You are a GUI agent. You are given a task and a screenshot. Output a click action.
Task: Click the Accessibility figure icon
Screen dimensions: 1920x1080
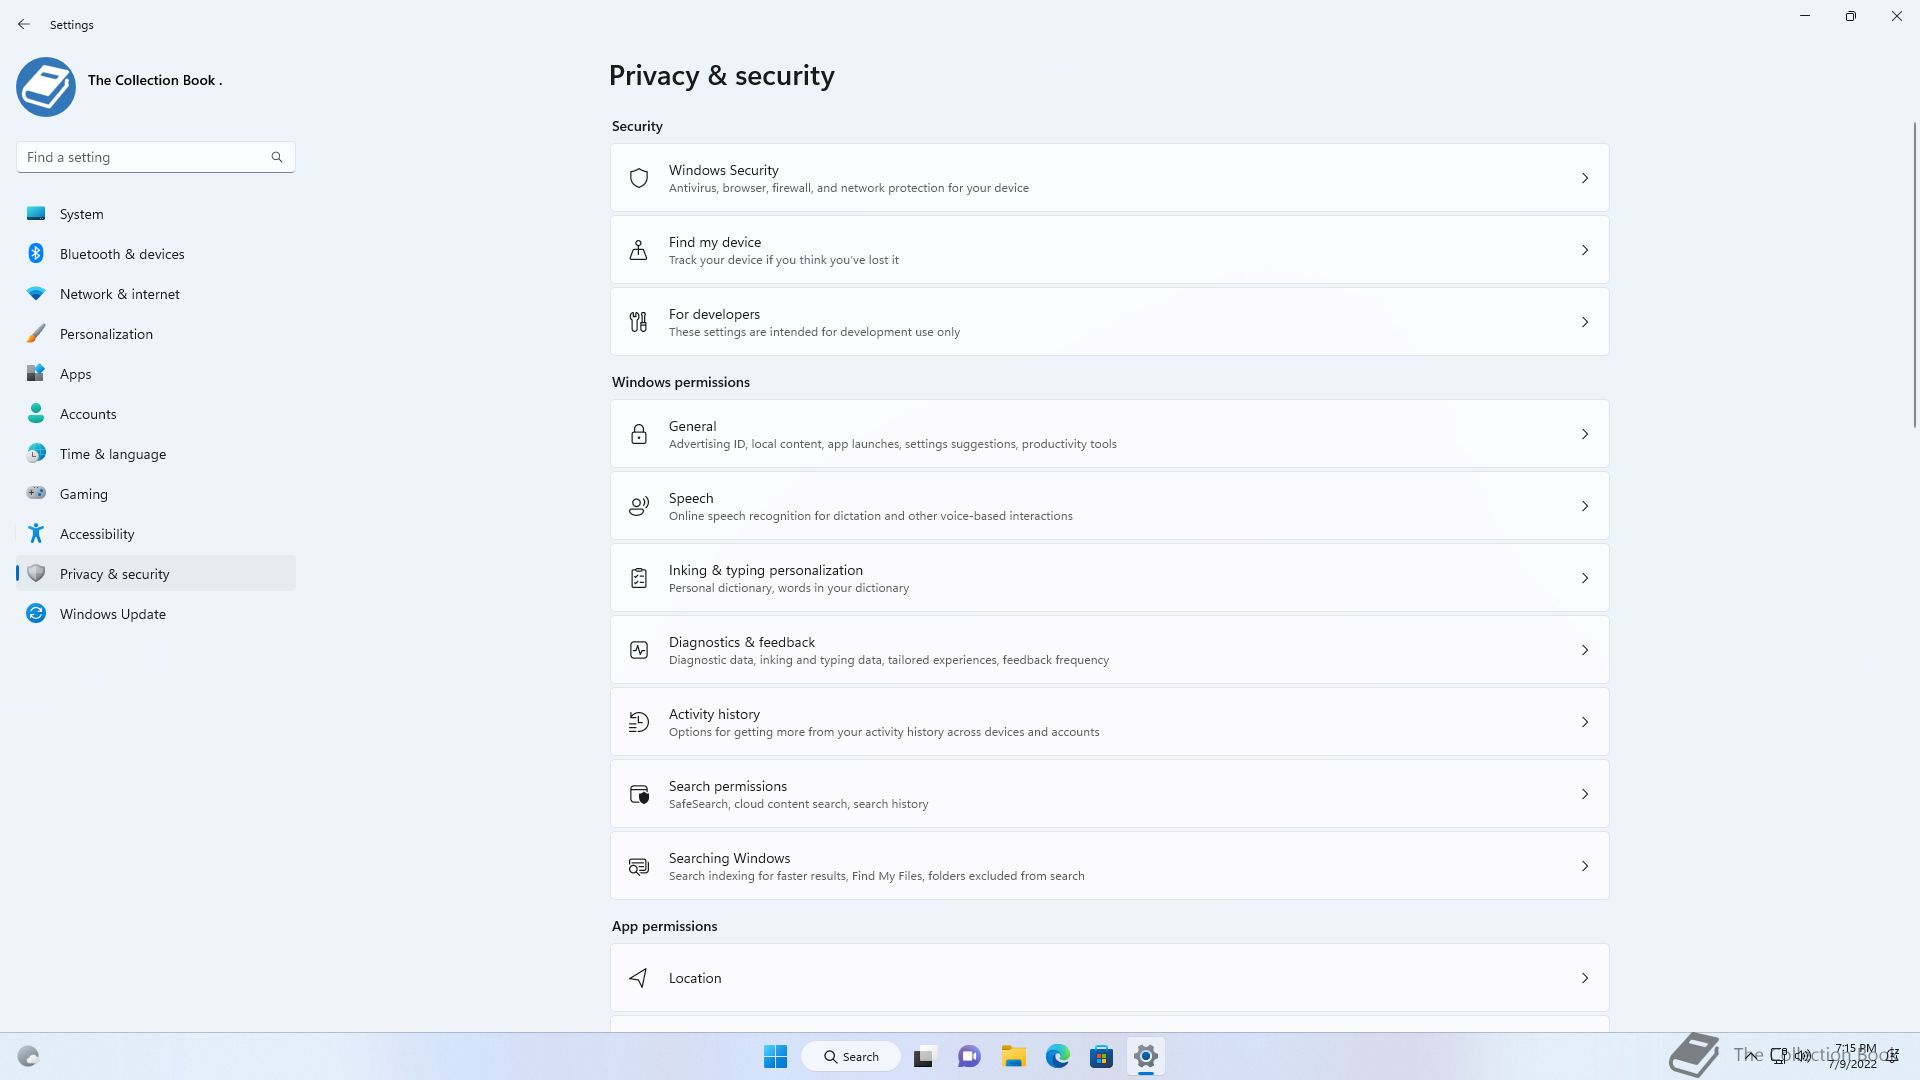tap(36, 533)
